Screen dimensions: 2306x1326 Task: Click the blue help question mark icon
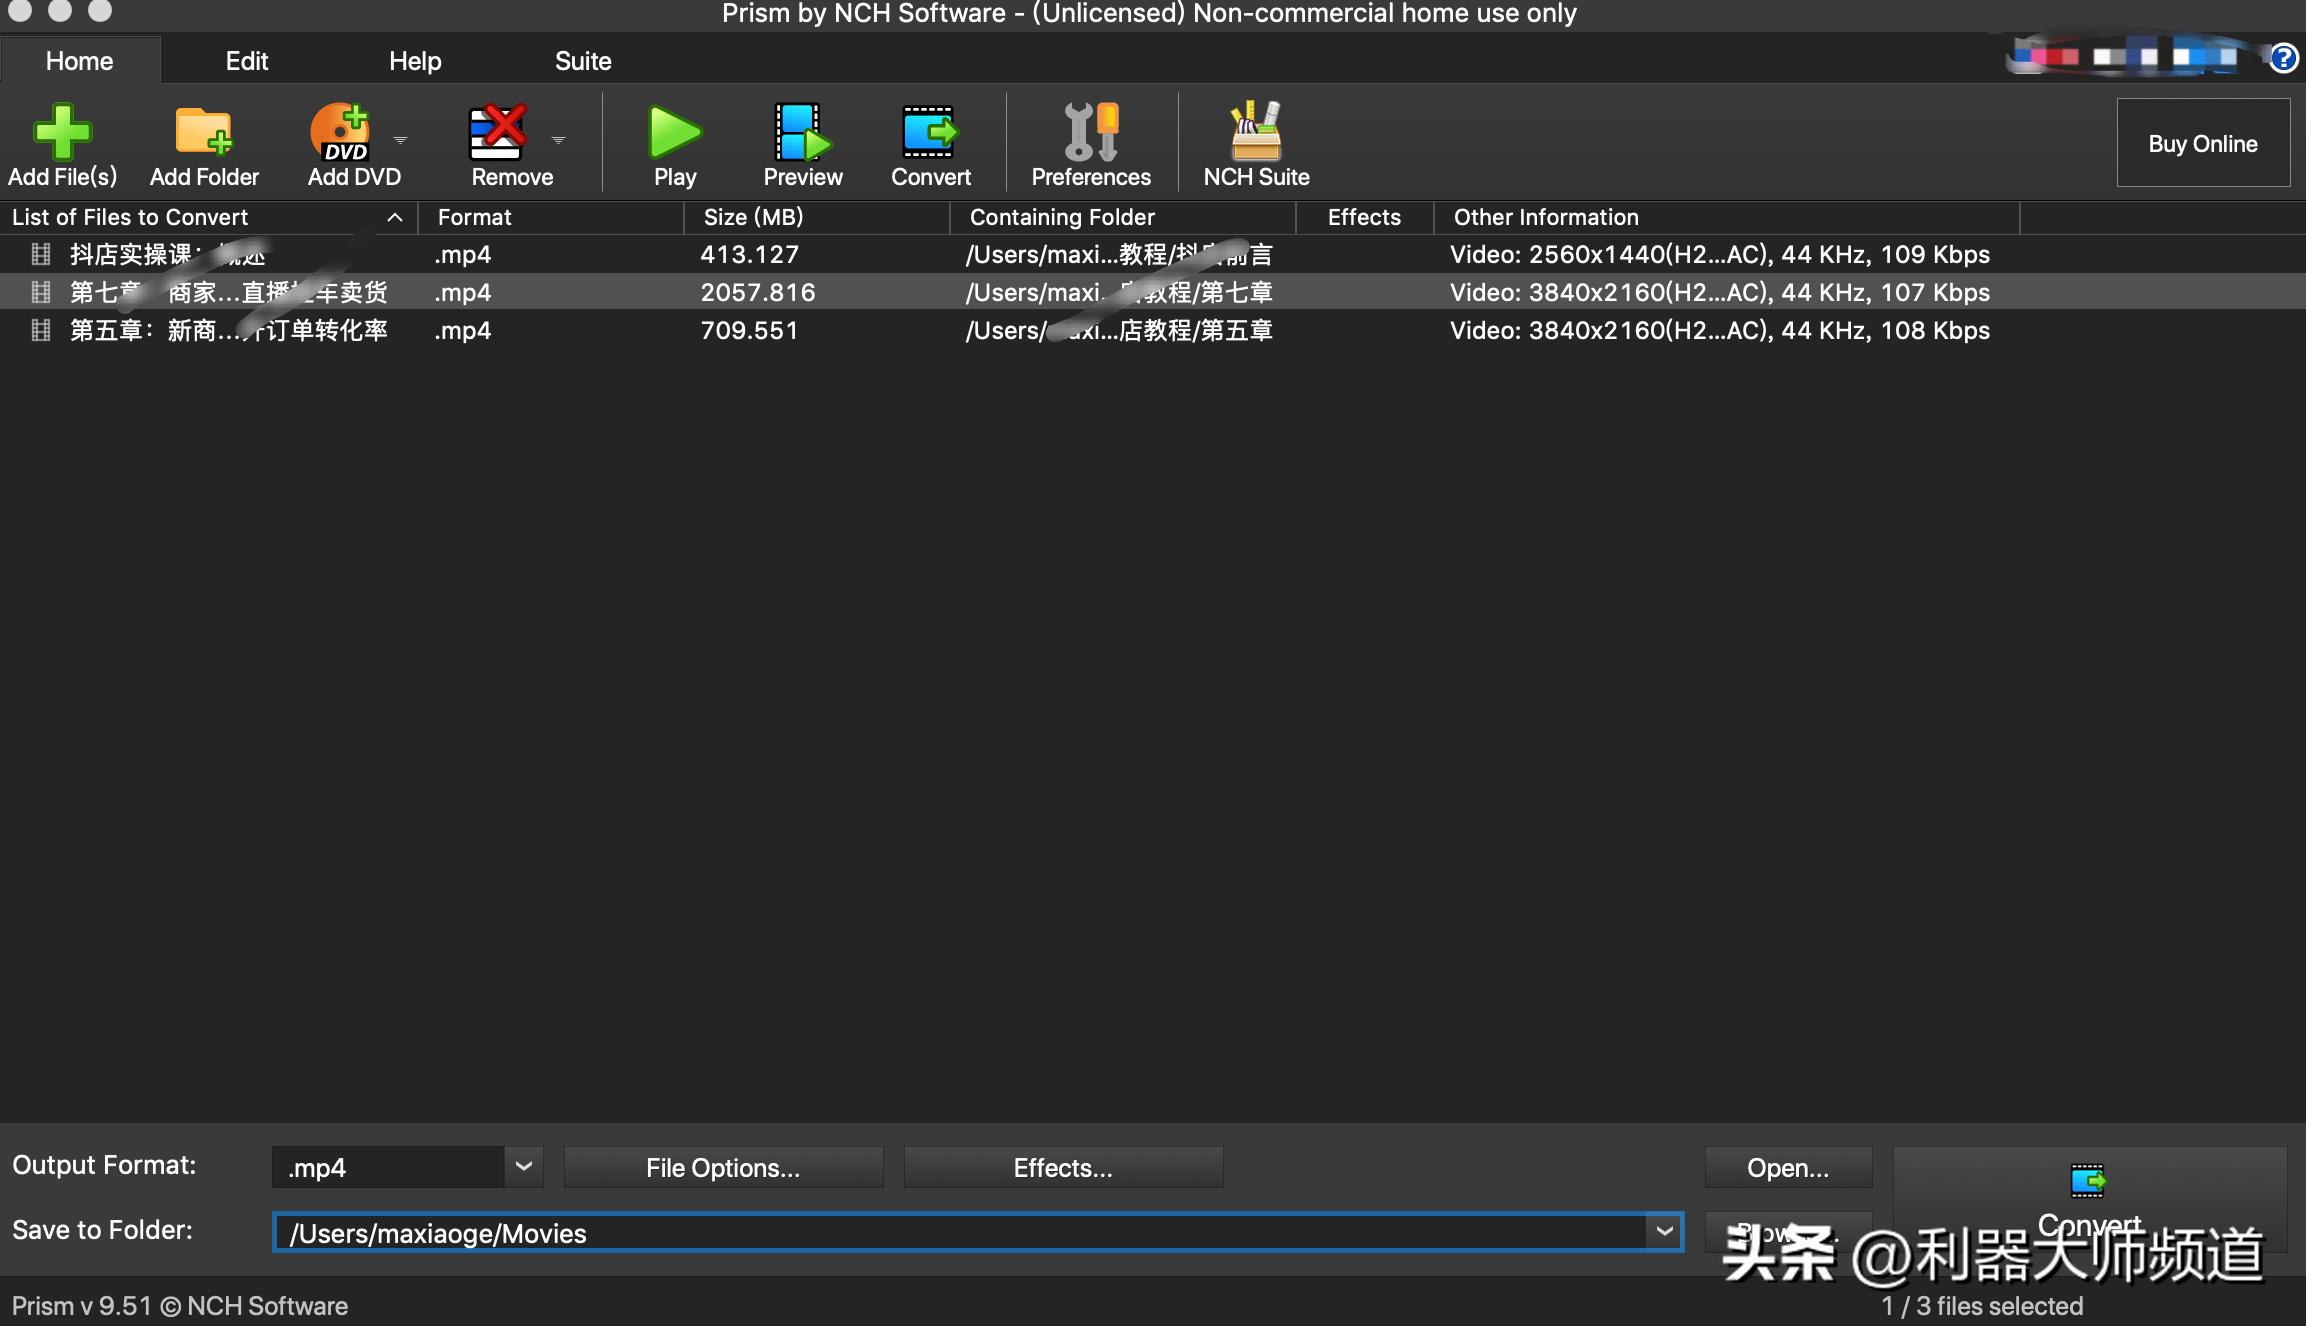coord(2283,59)
